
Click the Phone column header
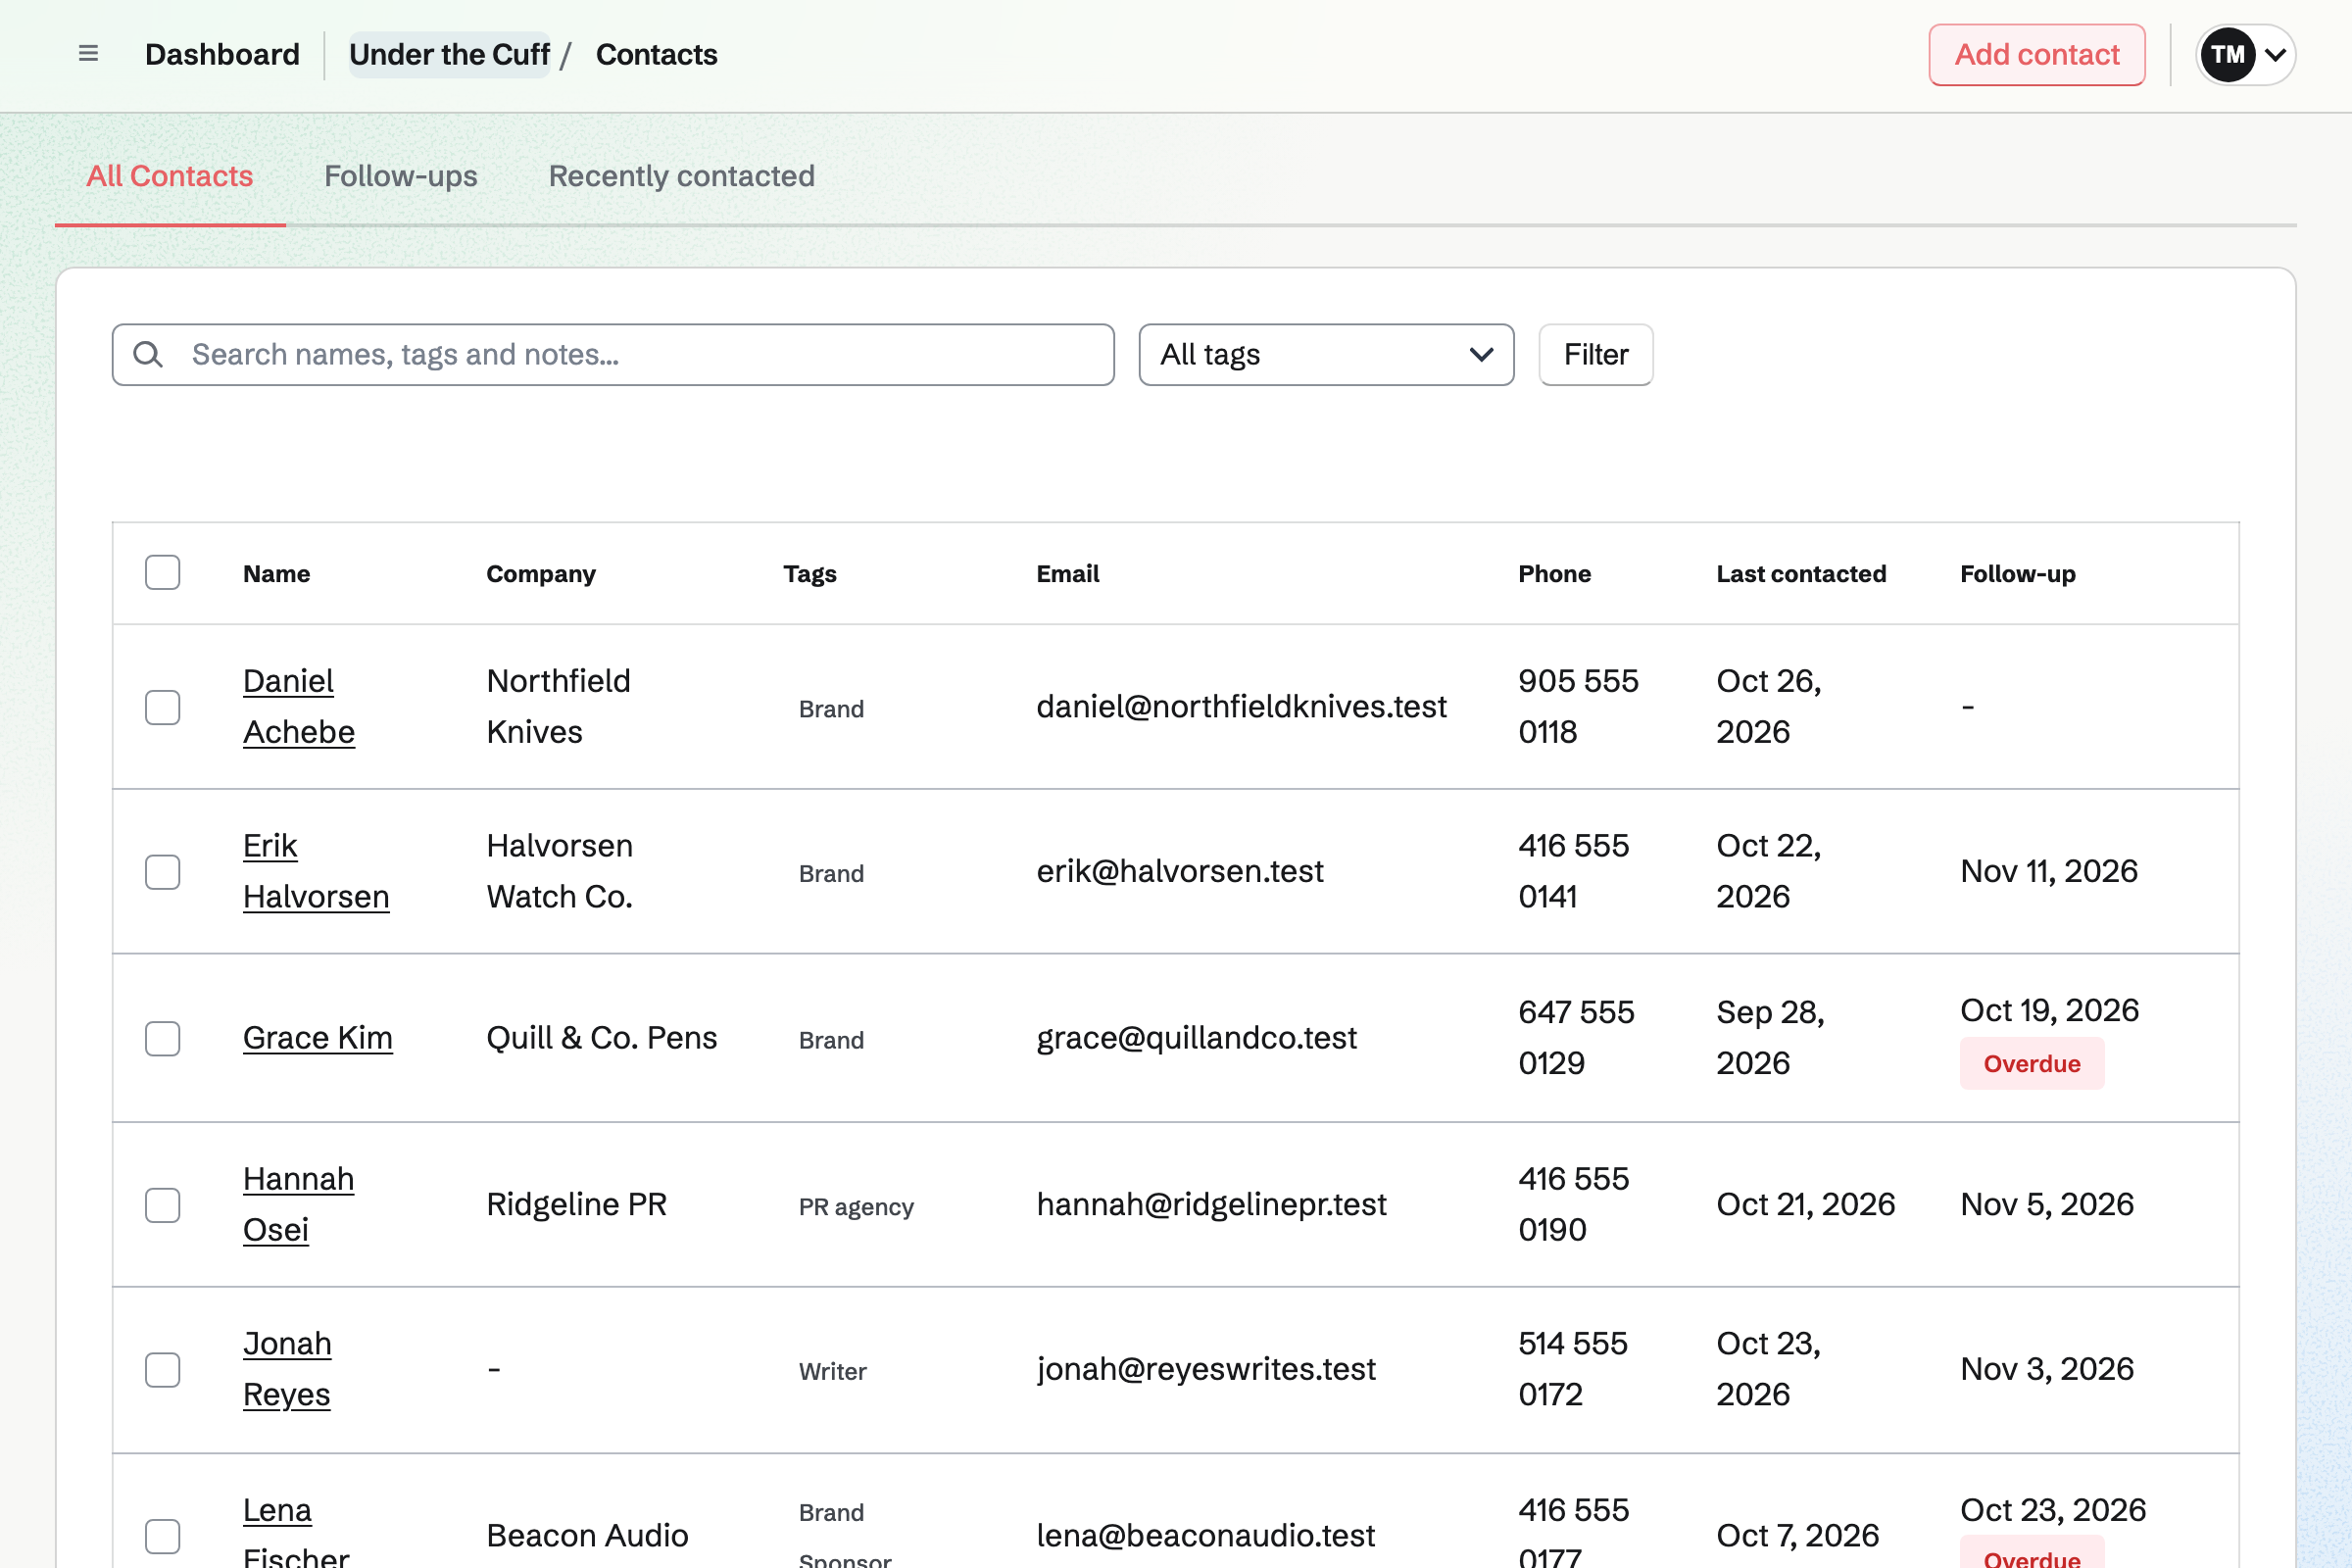click(1554, 574)
